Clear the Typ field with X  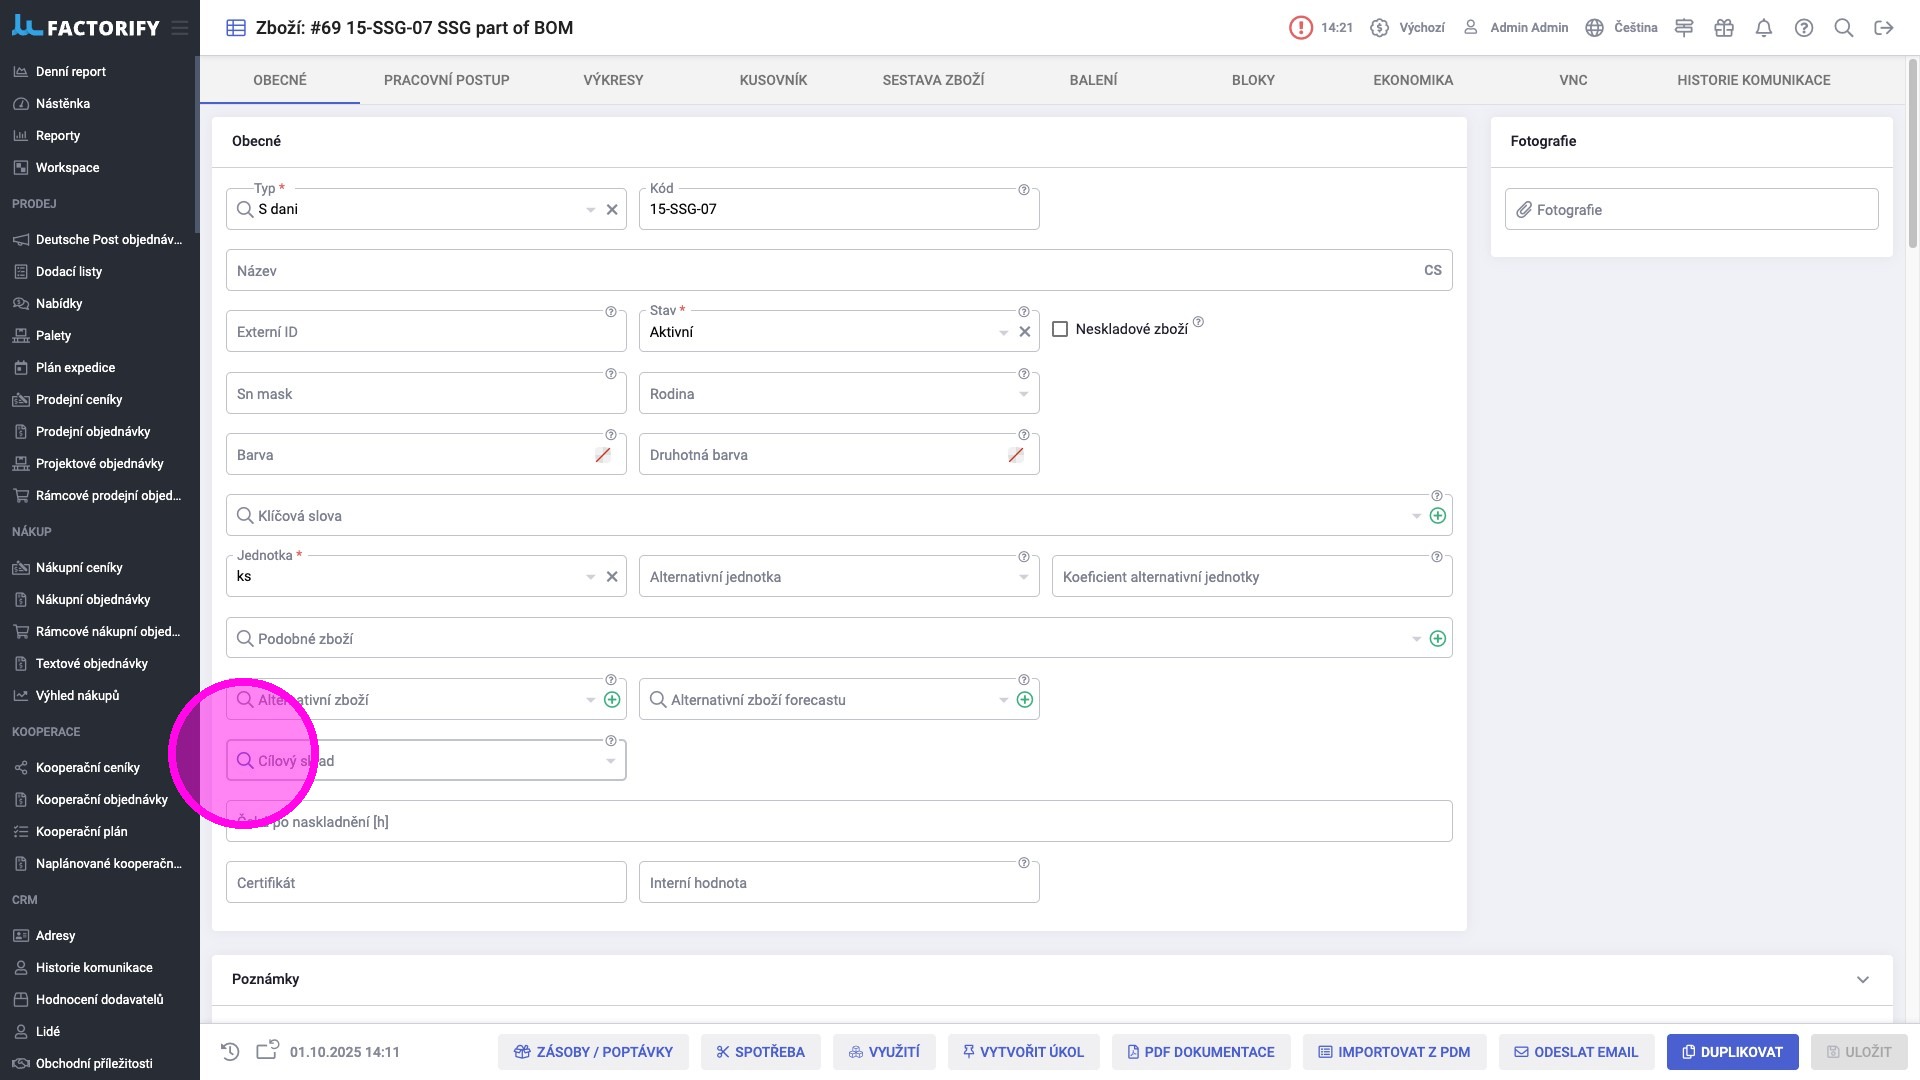pos(612,210)
